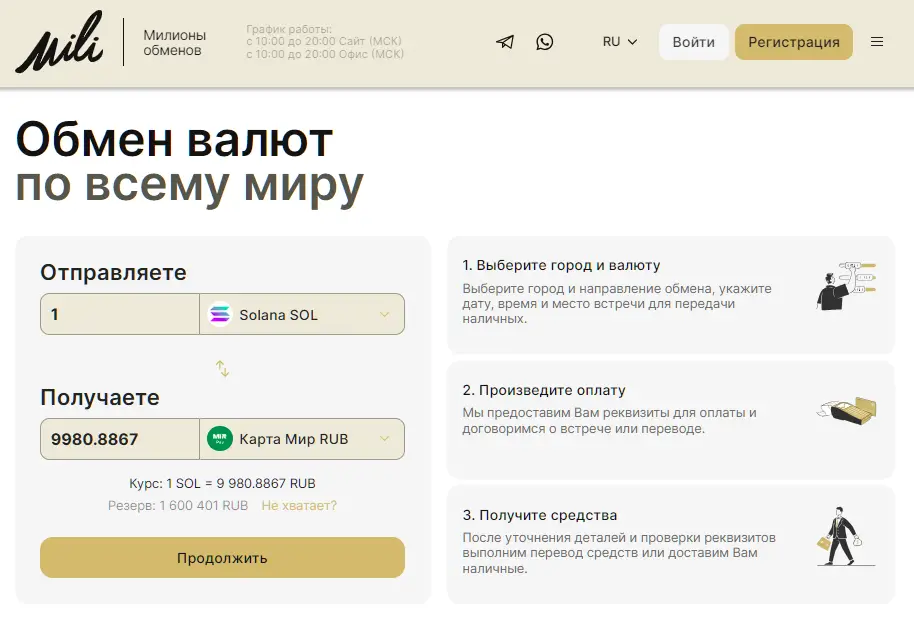Open the Telegram contact icon

[x=505, y=42]
